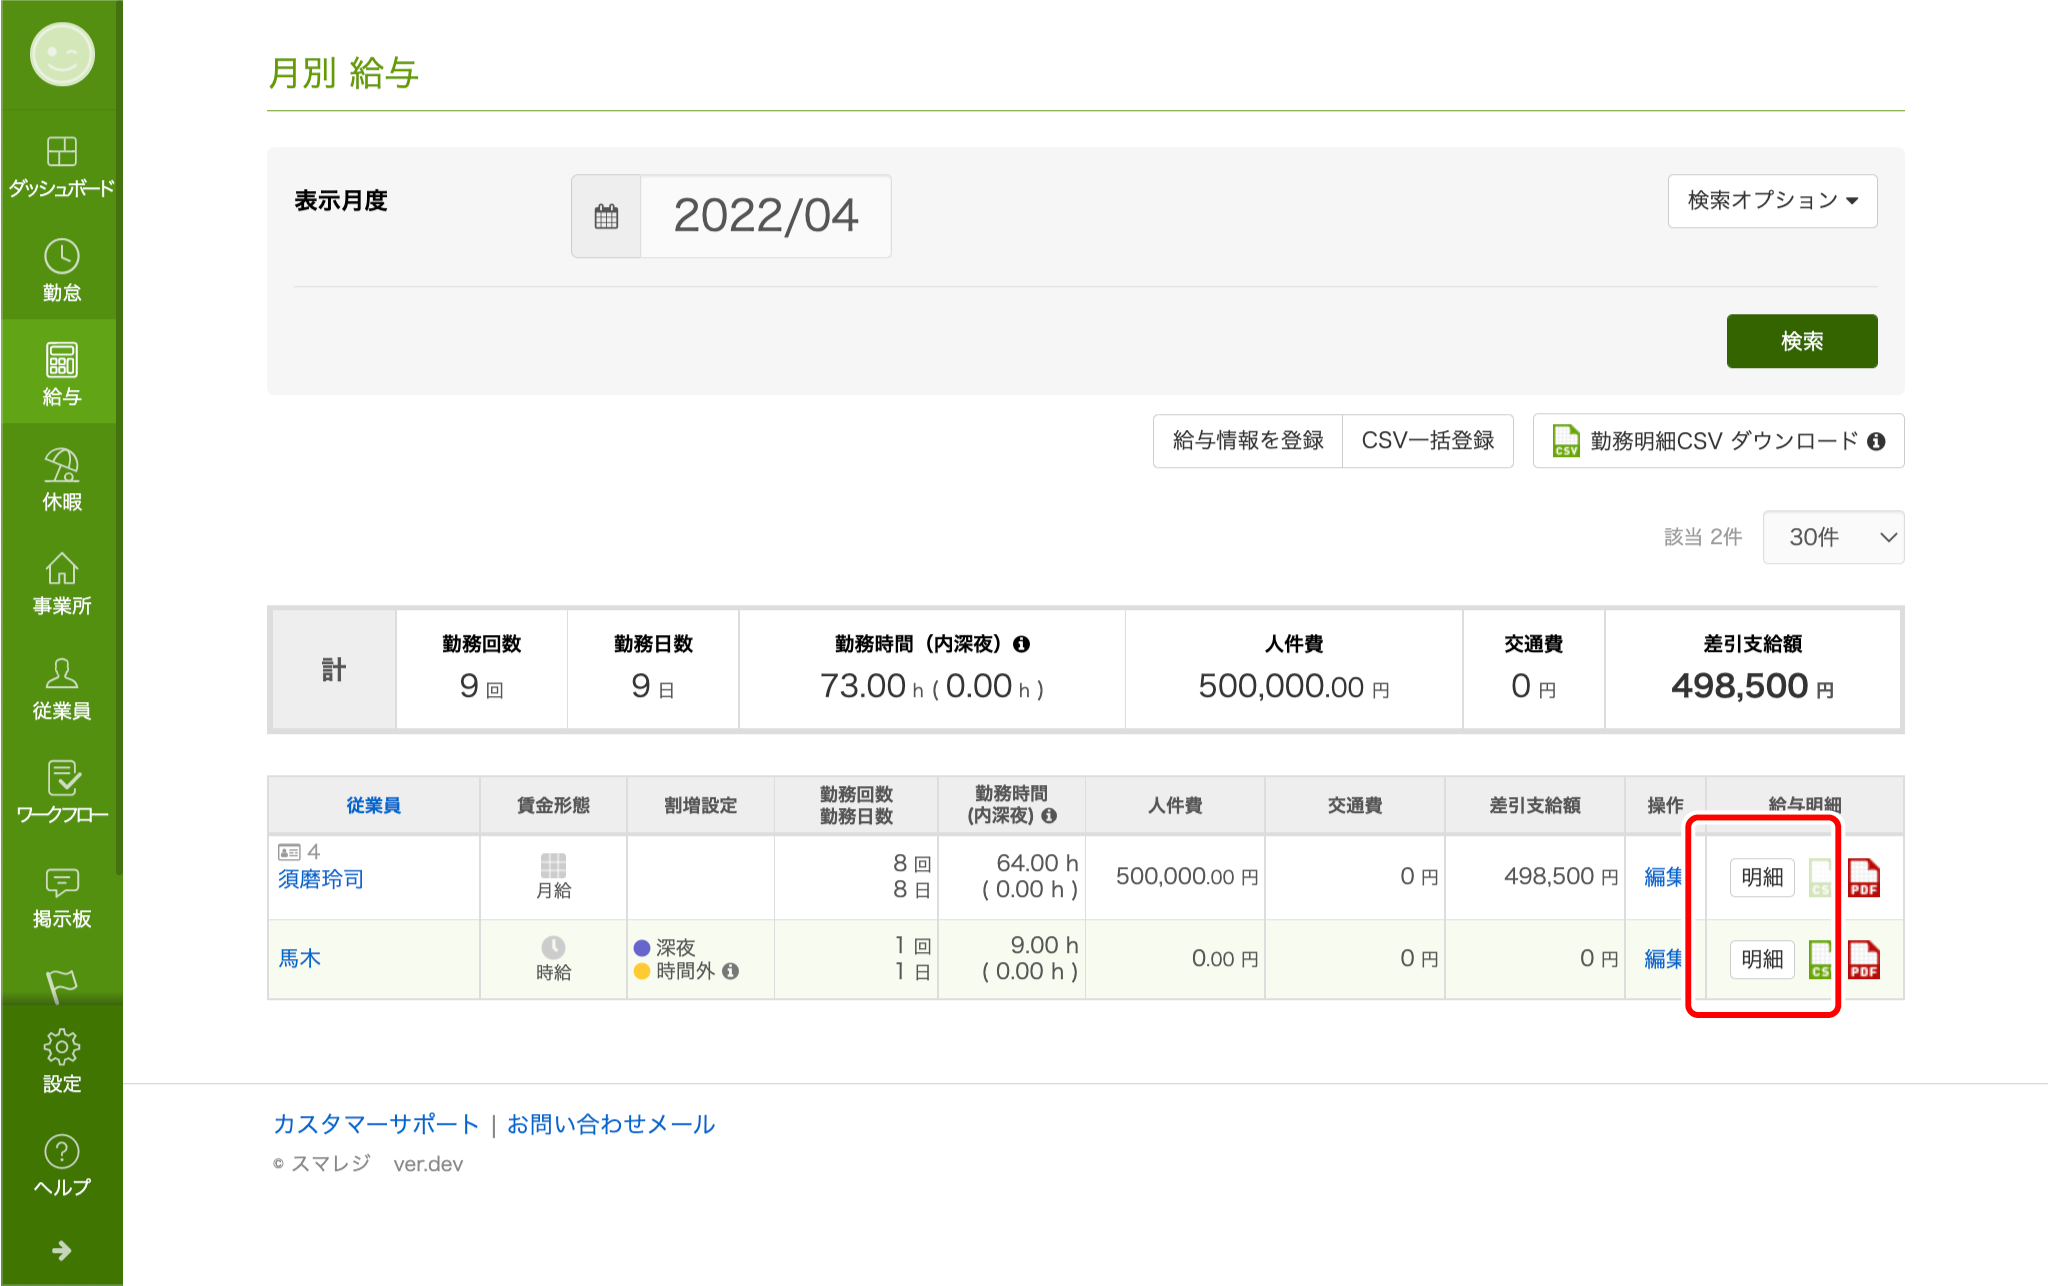
Task: Expand 検索オプション dropdown
Action: coord(1772,201)
